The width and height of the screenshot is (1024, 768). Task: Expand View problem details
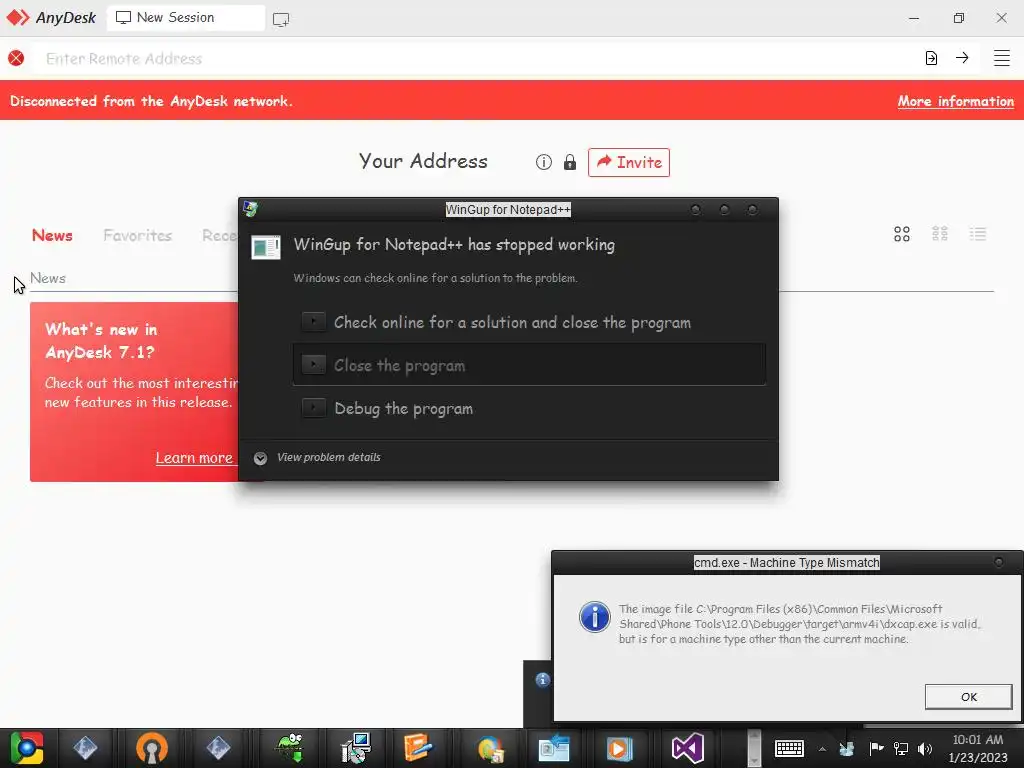pyautogui.click(x=317, y=458)
